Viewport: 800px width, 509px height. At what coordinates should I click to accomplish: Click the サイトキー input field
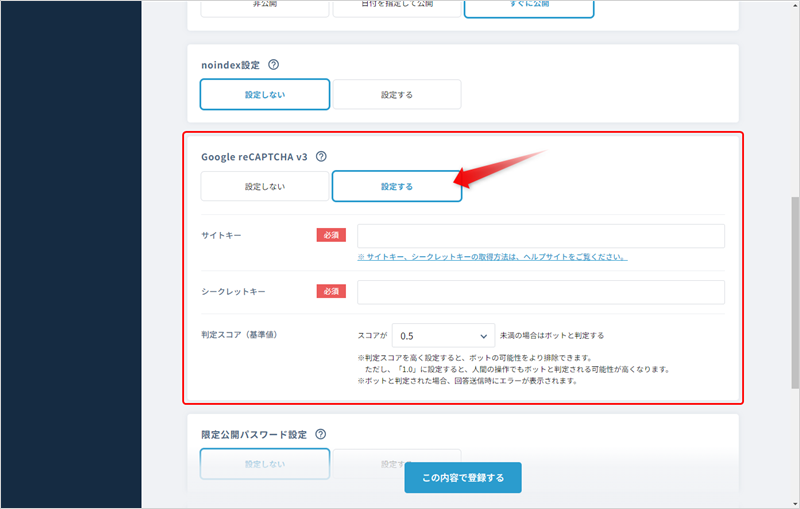point(541,236)
